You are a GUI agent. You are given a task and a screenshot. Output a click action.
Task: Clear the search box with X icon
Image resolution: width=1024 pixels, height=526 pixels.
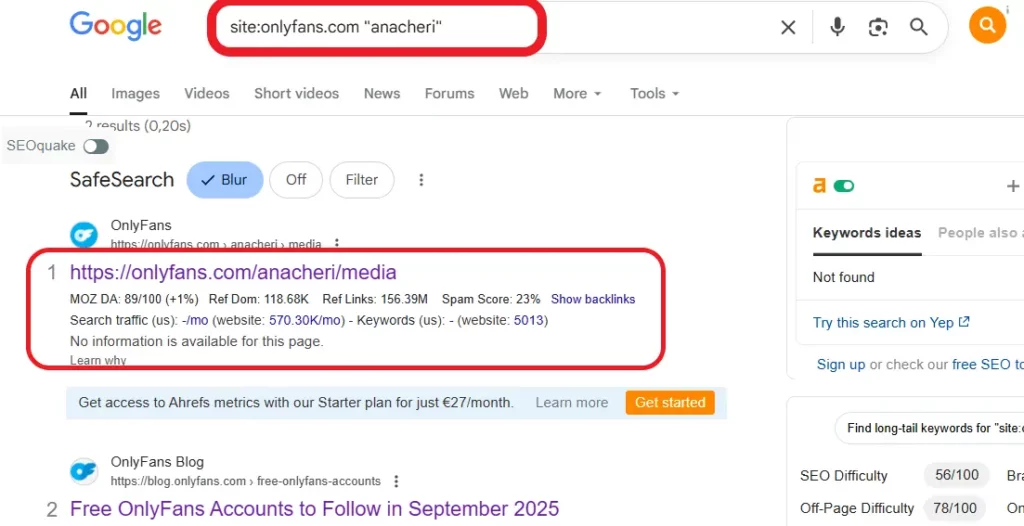point(788,27)
